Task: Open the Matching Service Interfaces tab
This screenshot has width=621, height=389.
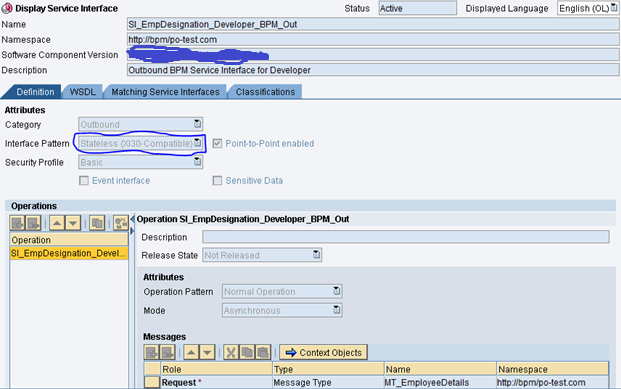Action: pos(165,92)
